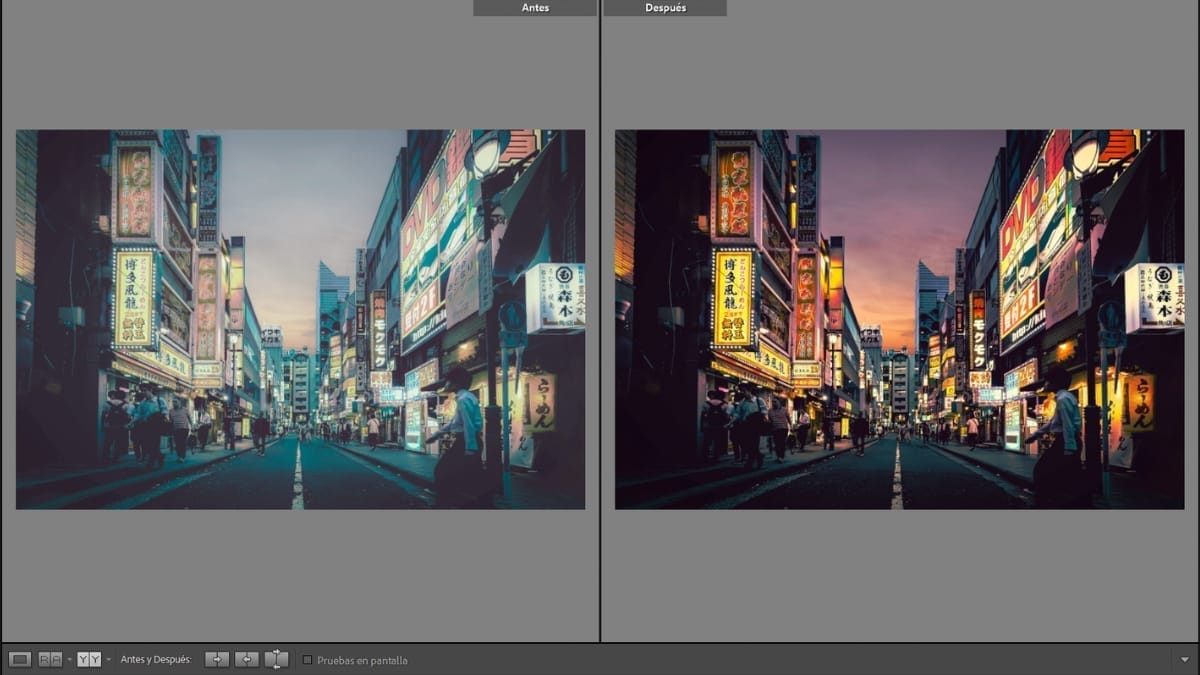The height and width of the screenshot is (675, 1200).
Task: Open dropdown arrow next to R|A icon
Action: (x=69, y=660)
